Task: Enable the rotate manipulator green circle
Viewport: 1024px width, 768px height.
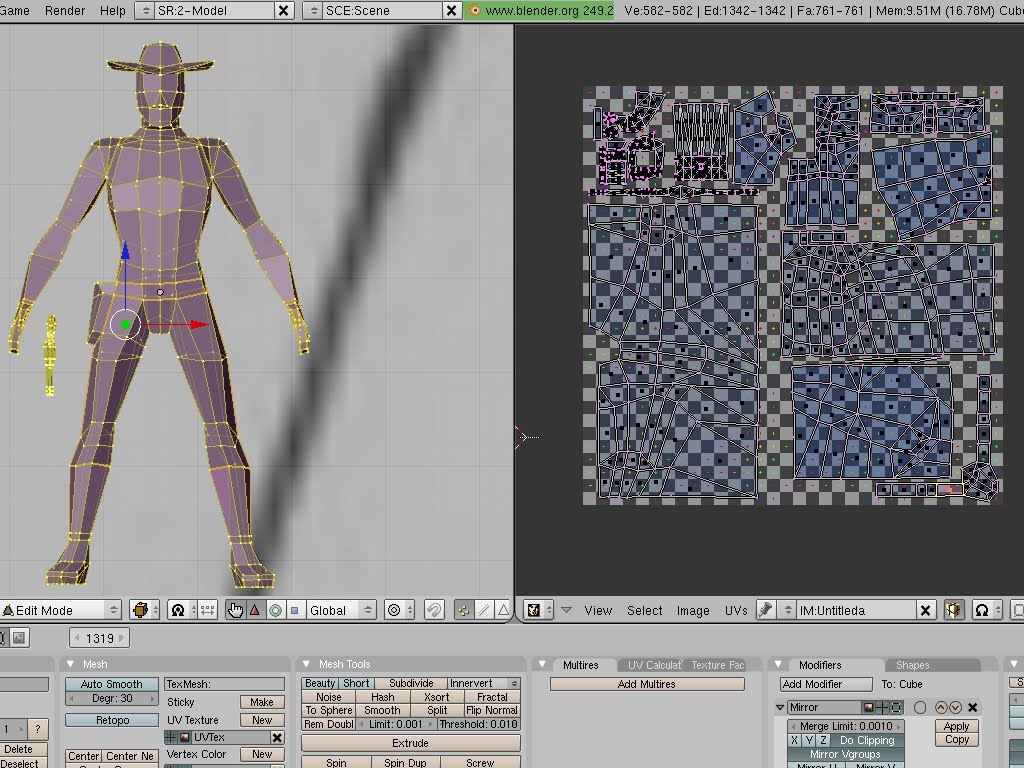Action: click(x=275, y=610)
